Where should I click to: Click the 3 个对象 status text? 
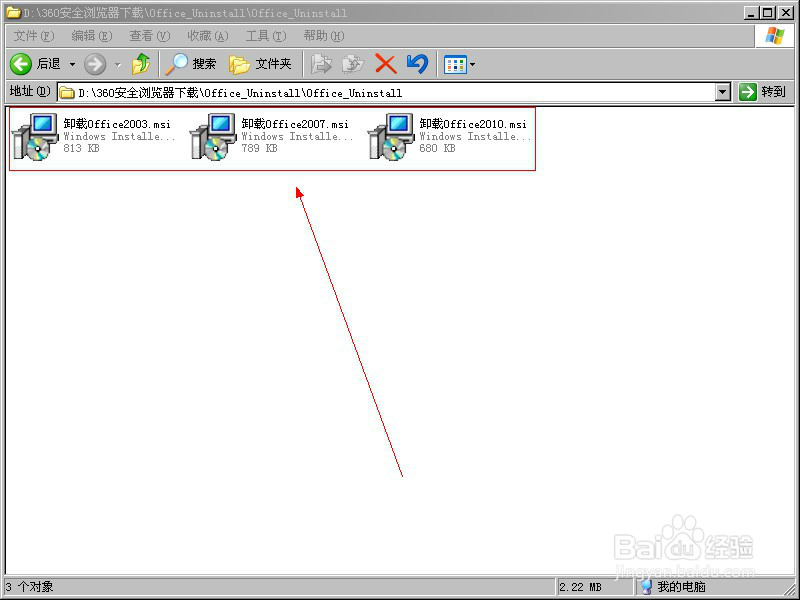[29, 587]
